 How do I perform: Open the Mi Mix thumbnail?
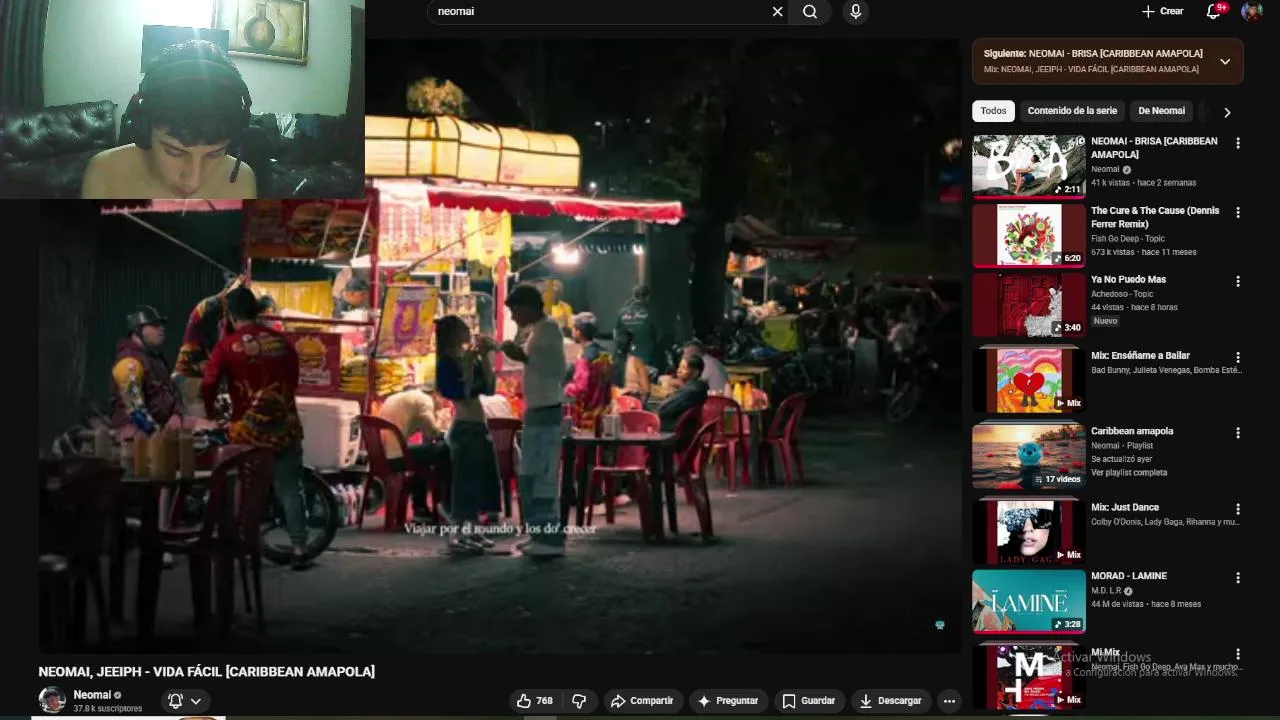coord(1028,676)
